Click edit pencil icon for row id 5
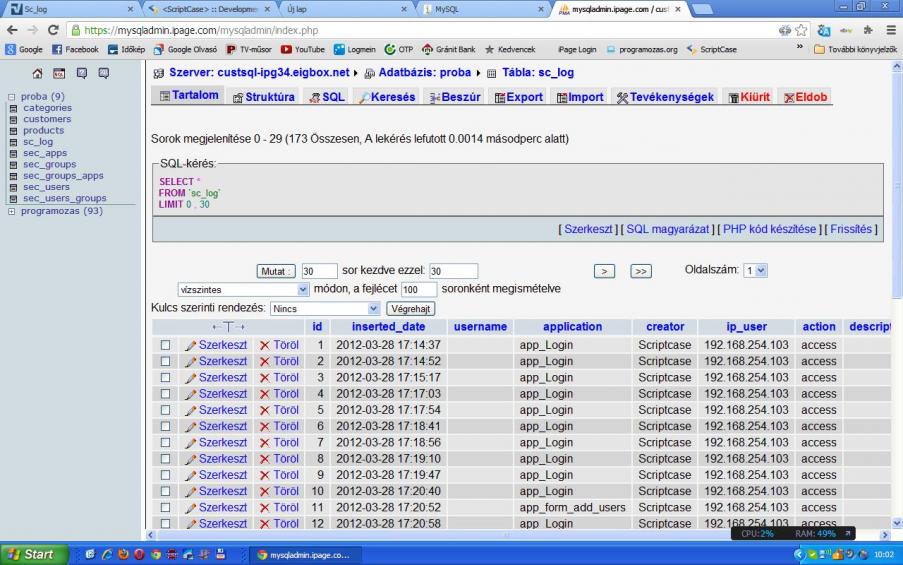Viewport: 903px width, 565px height. click(191, 411)
